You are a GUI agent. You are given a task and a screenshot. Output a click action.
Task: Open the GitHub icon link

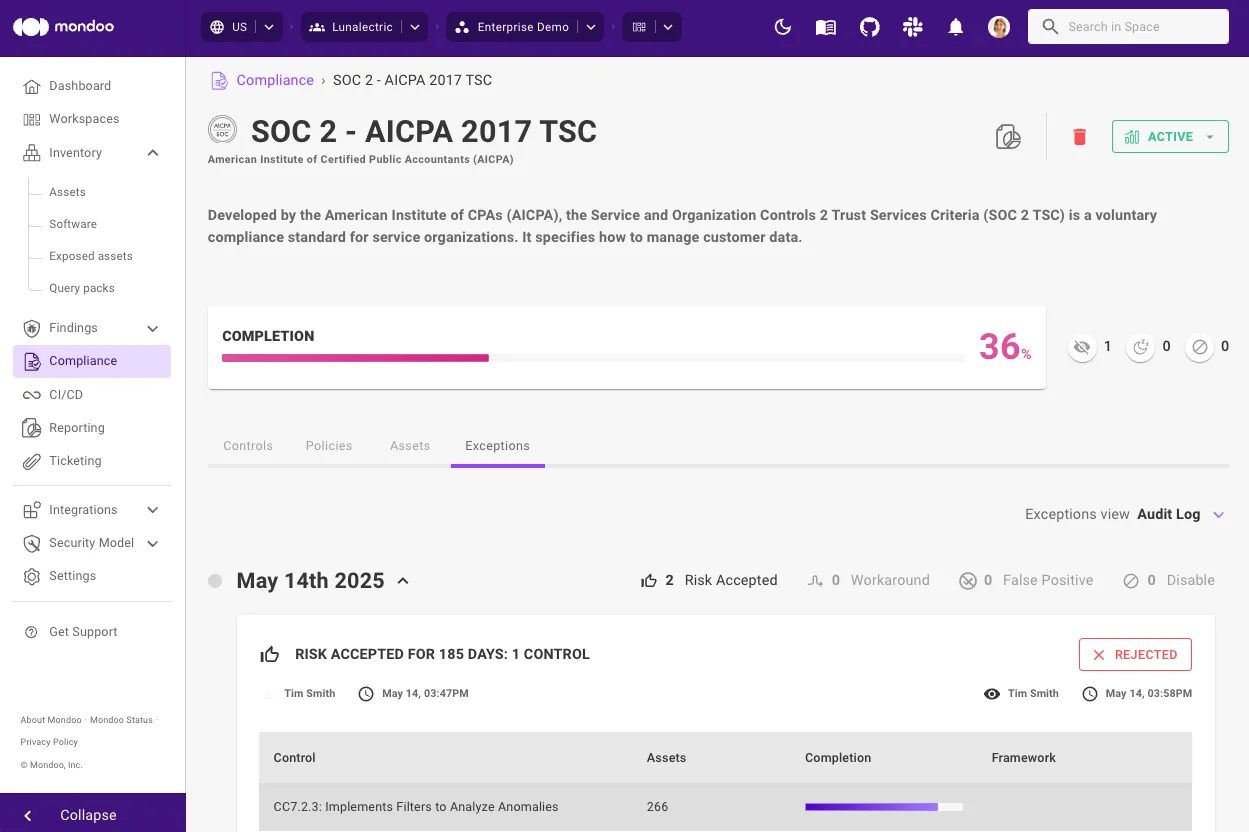tap(870, 27)
